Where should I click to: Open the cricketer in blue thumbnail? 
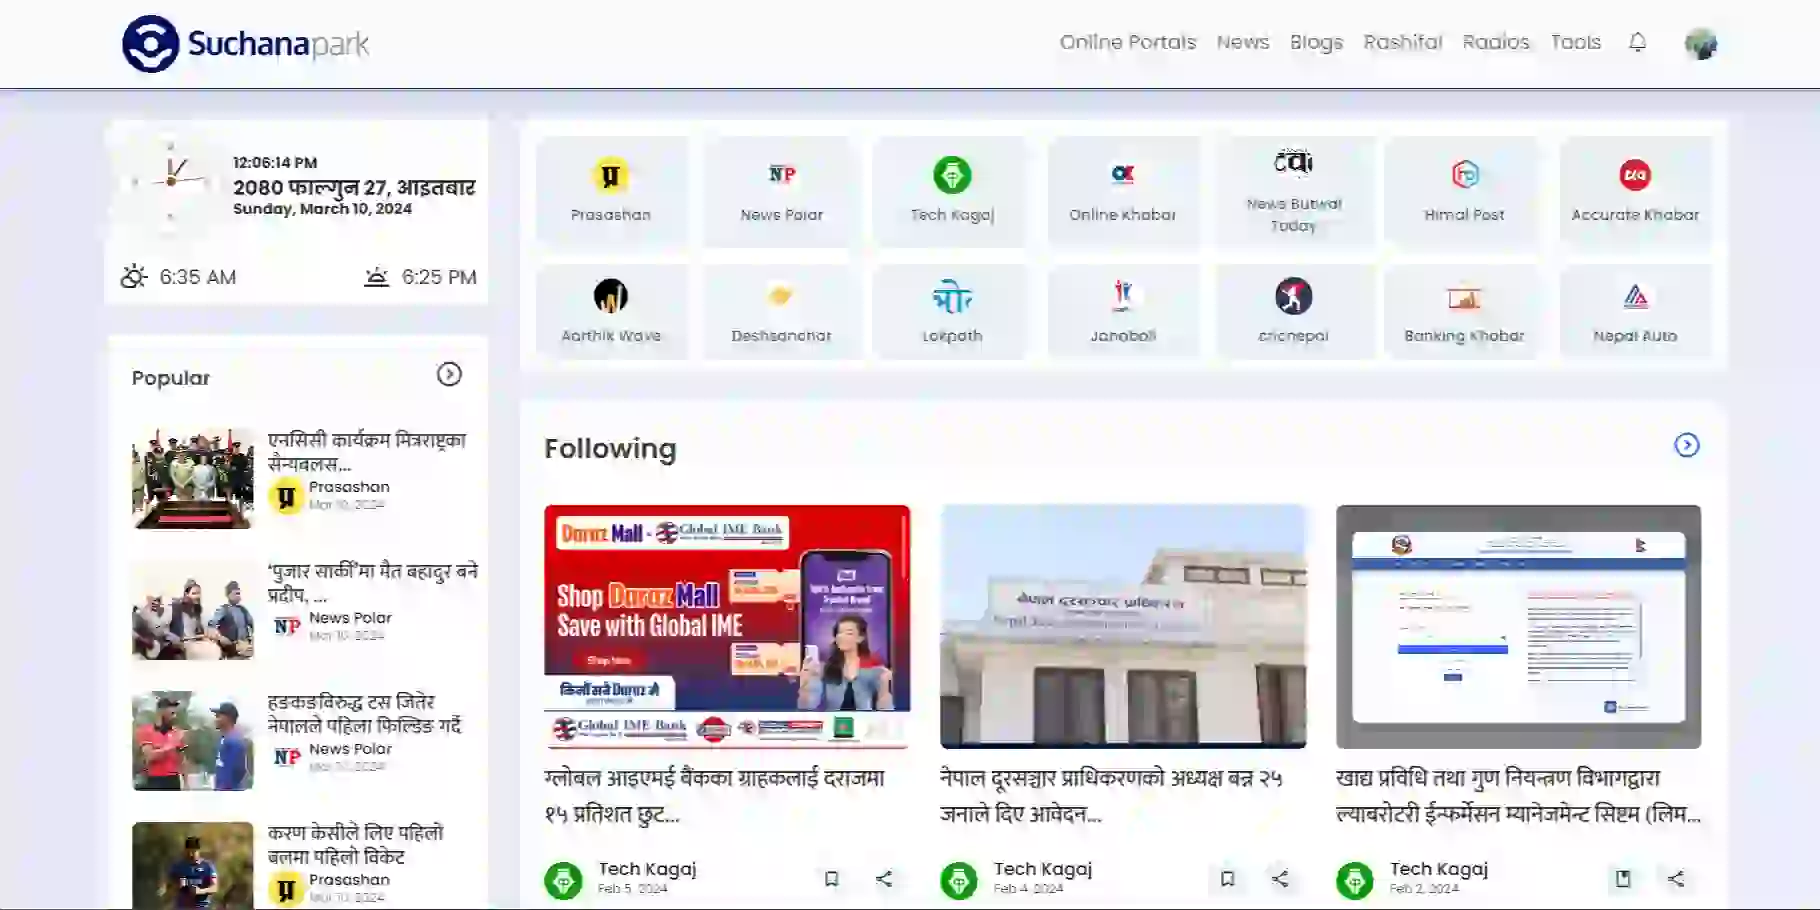coord(193,865)
